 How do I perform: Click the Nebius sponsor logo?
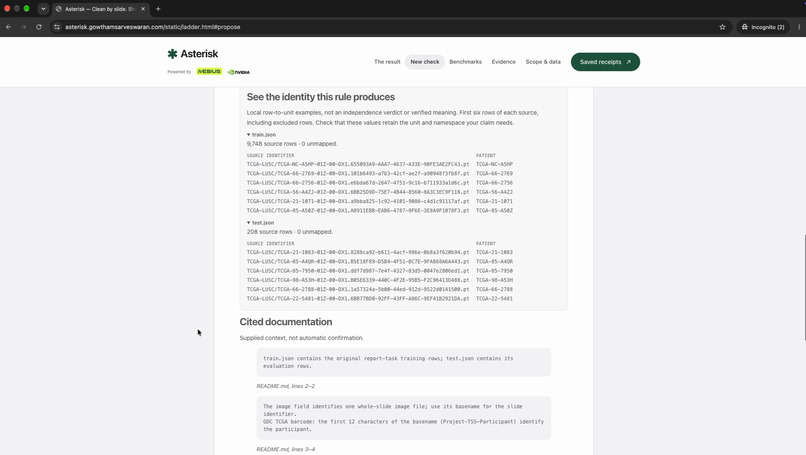209,71
